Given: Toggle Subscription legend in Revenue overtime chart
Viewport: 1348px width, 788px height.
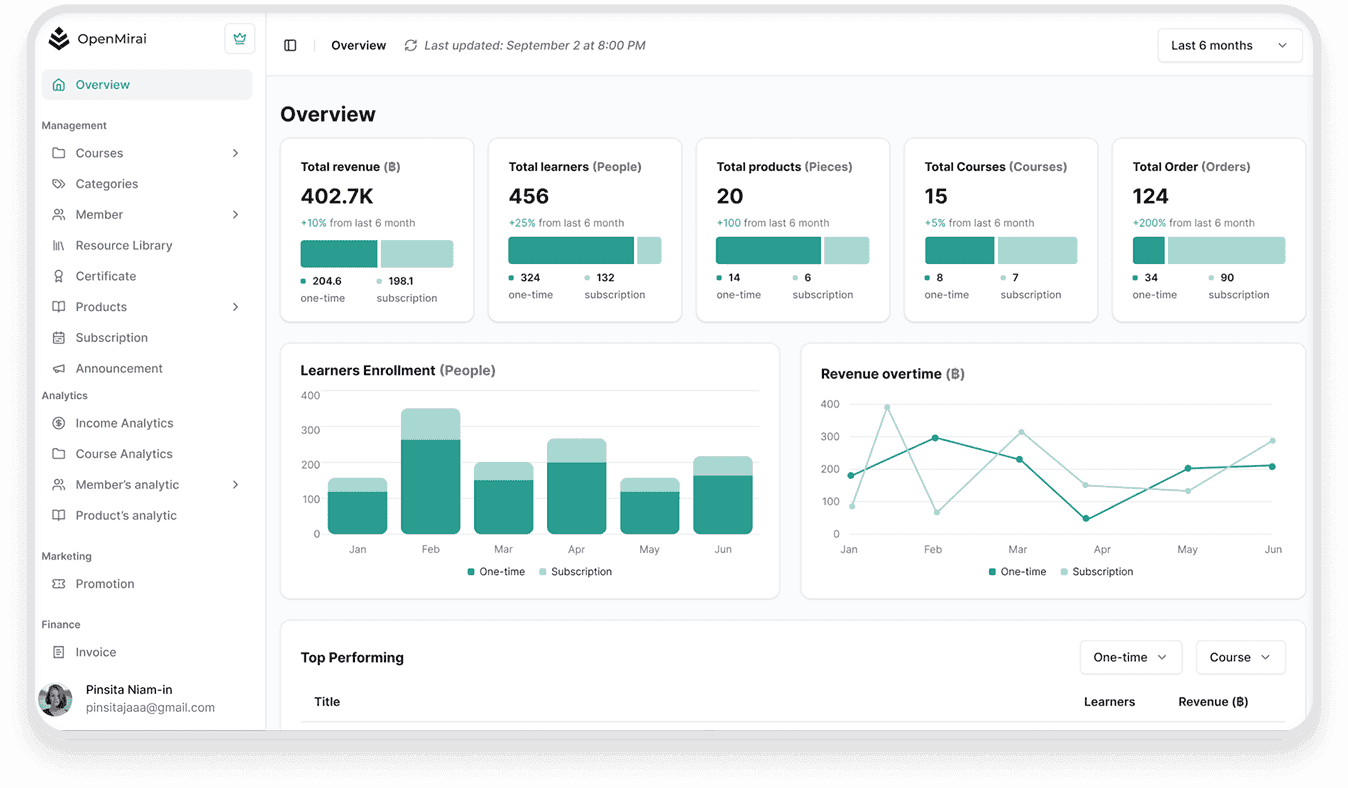Looking at the screenshot, I should tap(1096, 572).
